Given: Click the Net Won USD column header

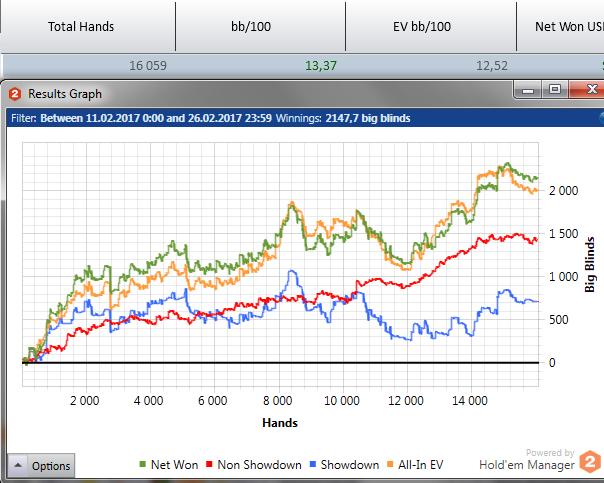Looking at the screenshot, I should [569, 27].
